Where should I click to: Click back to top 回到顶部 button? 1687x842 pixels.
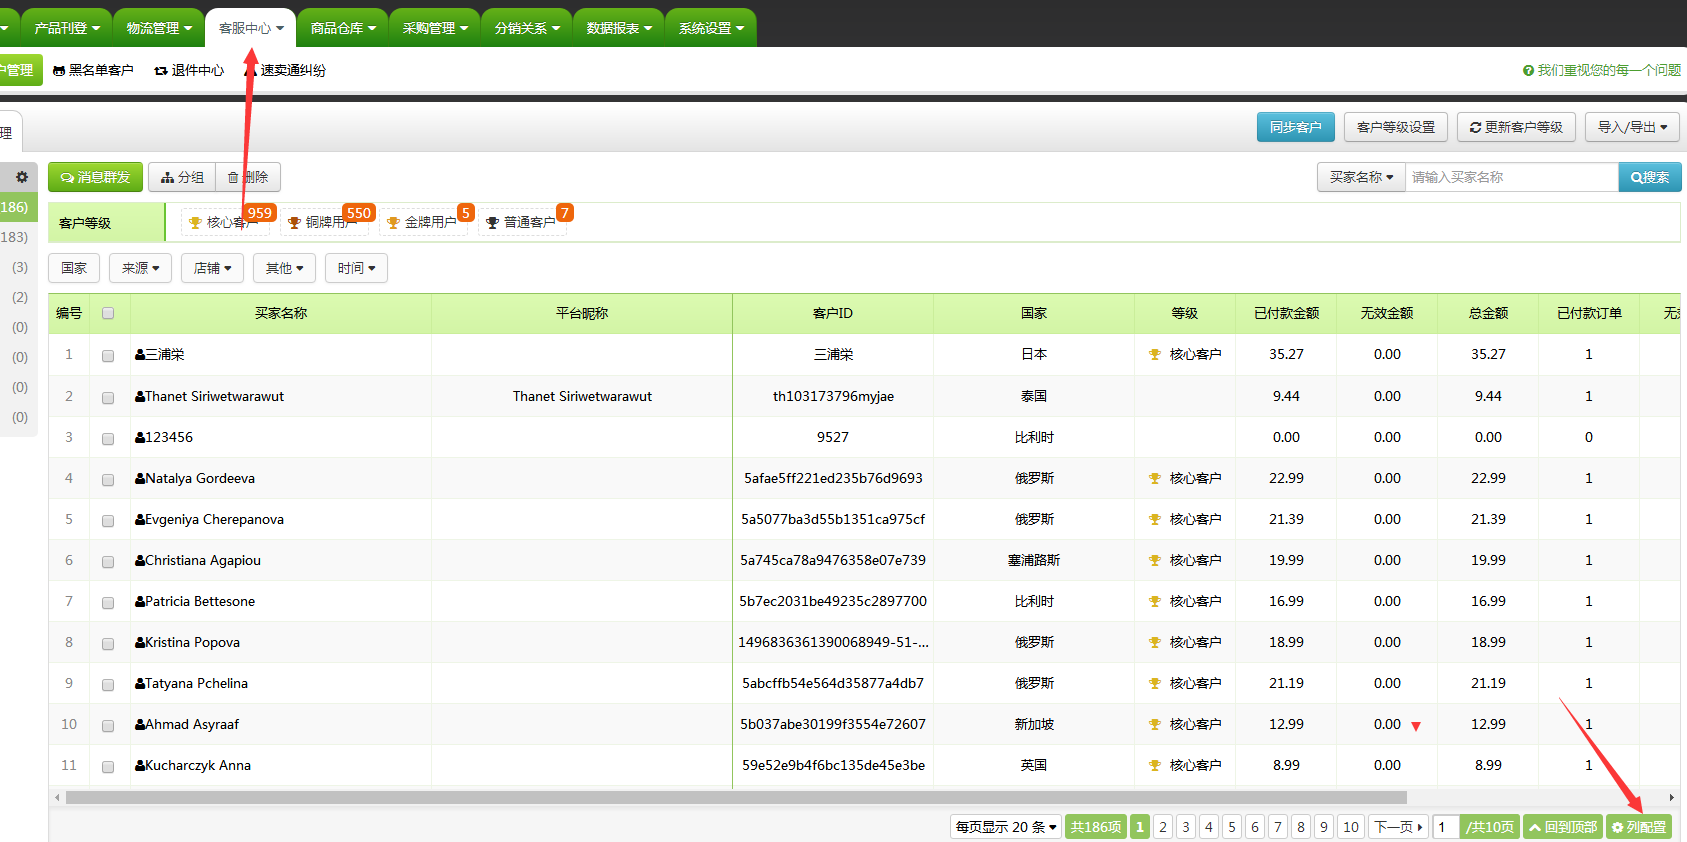tap(1562, 827)
